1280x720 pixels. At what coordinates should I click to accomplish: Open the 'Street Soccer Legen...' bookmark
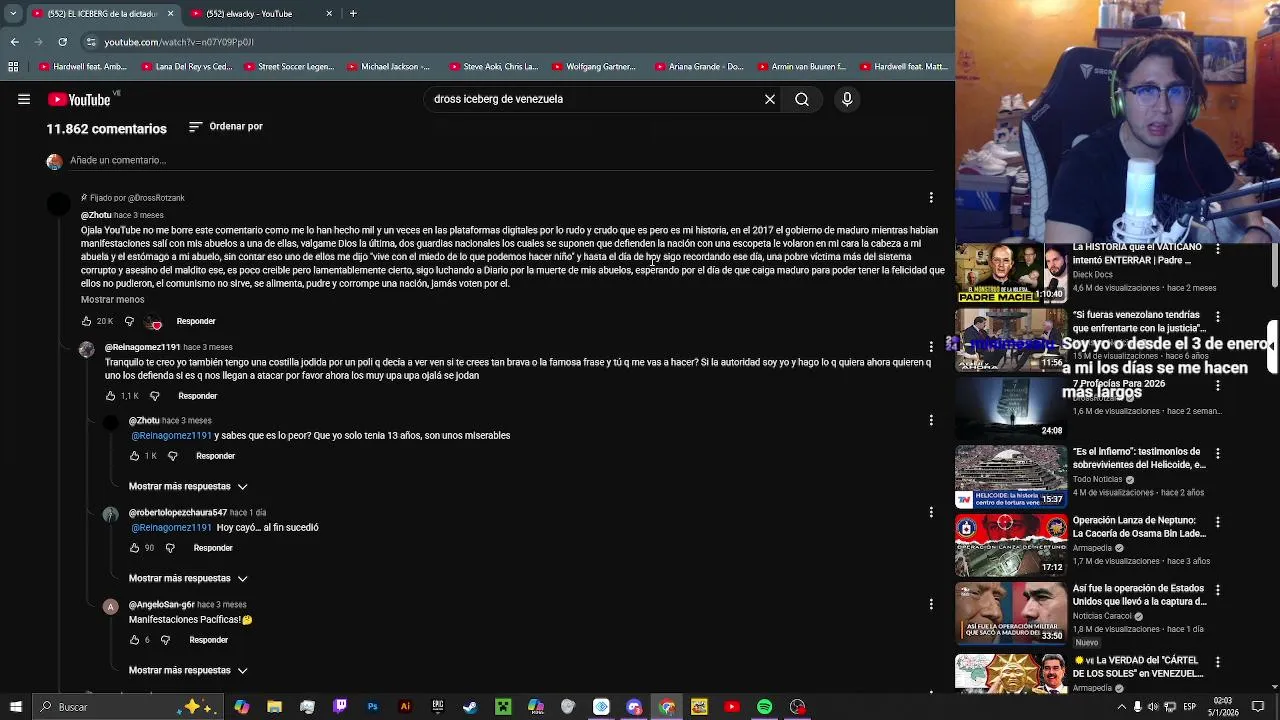pyautogui.click(x=289, y=67)
